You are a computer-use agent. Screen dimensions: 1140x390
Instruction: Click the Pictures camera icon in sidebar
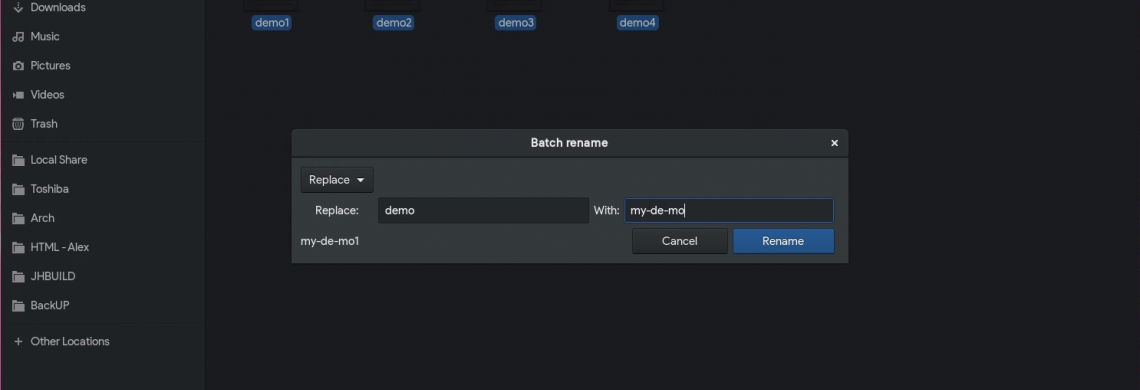tap(18, 65)
